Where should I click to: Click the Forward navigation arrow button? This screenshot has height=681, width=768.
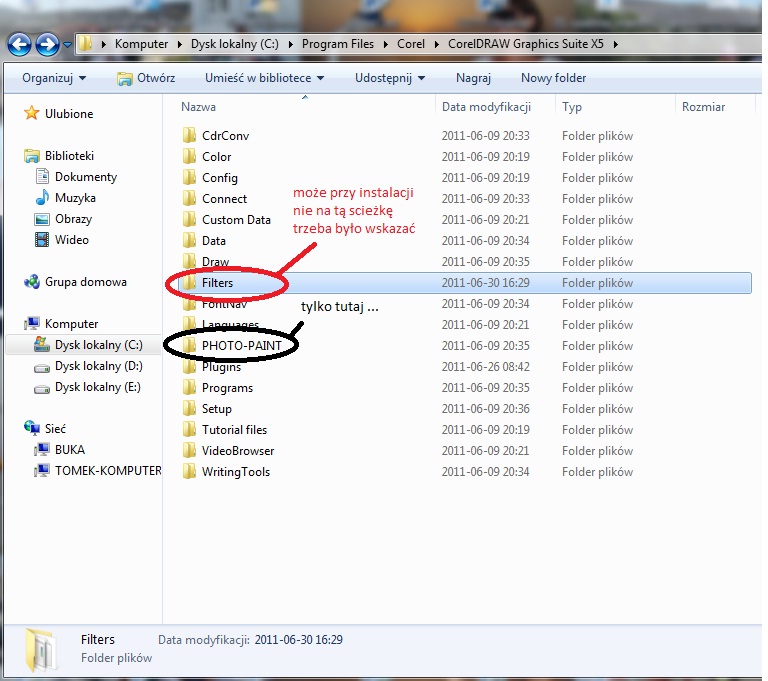click(x=46, y=44)
